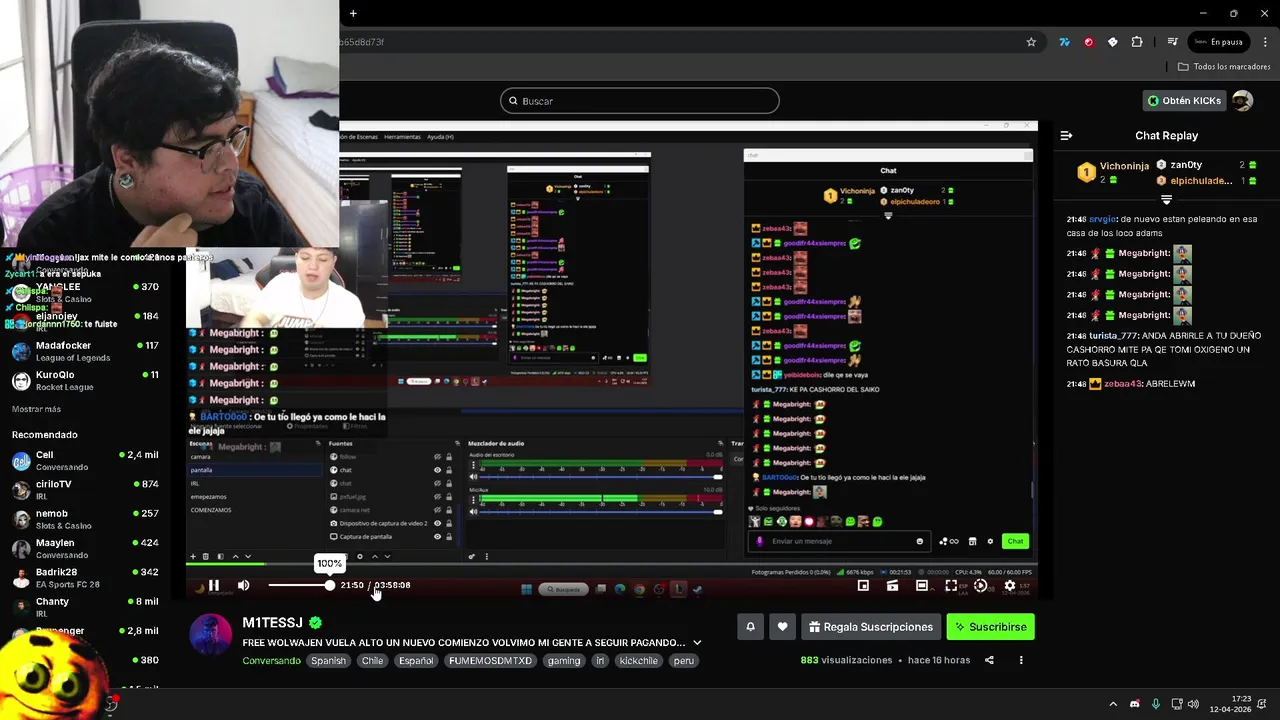This screenshot has width=1280, height=720.
Task: Expand the chat leaderboard below Vichoninja
Action: pyautogui.click(x=1166, y=200)
